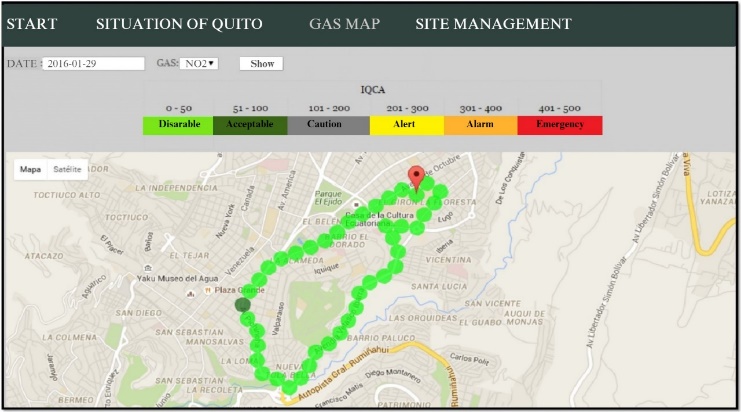
Task: Switch map to Mapa view
Action: [30, 169]
